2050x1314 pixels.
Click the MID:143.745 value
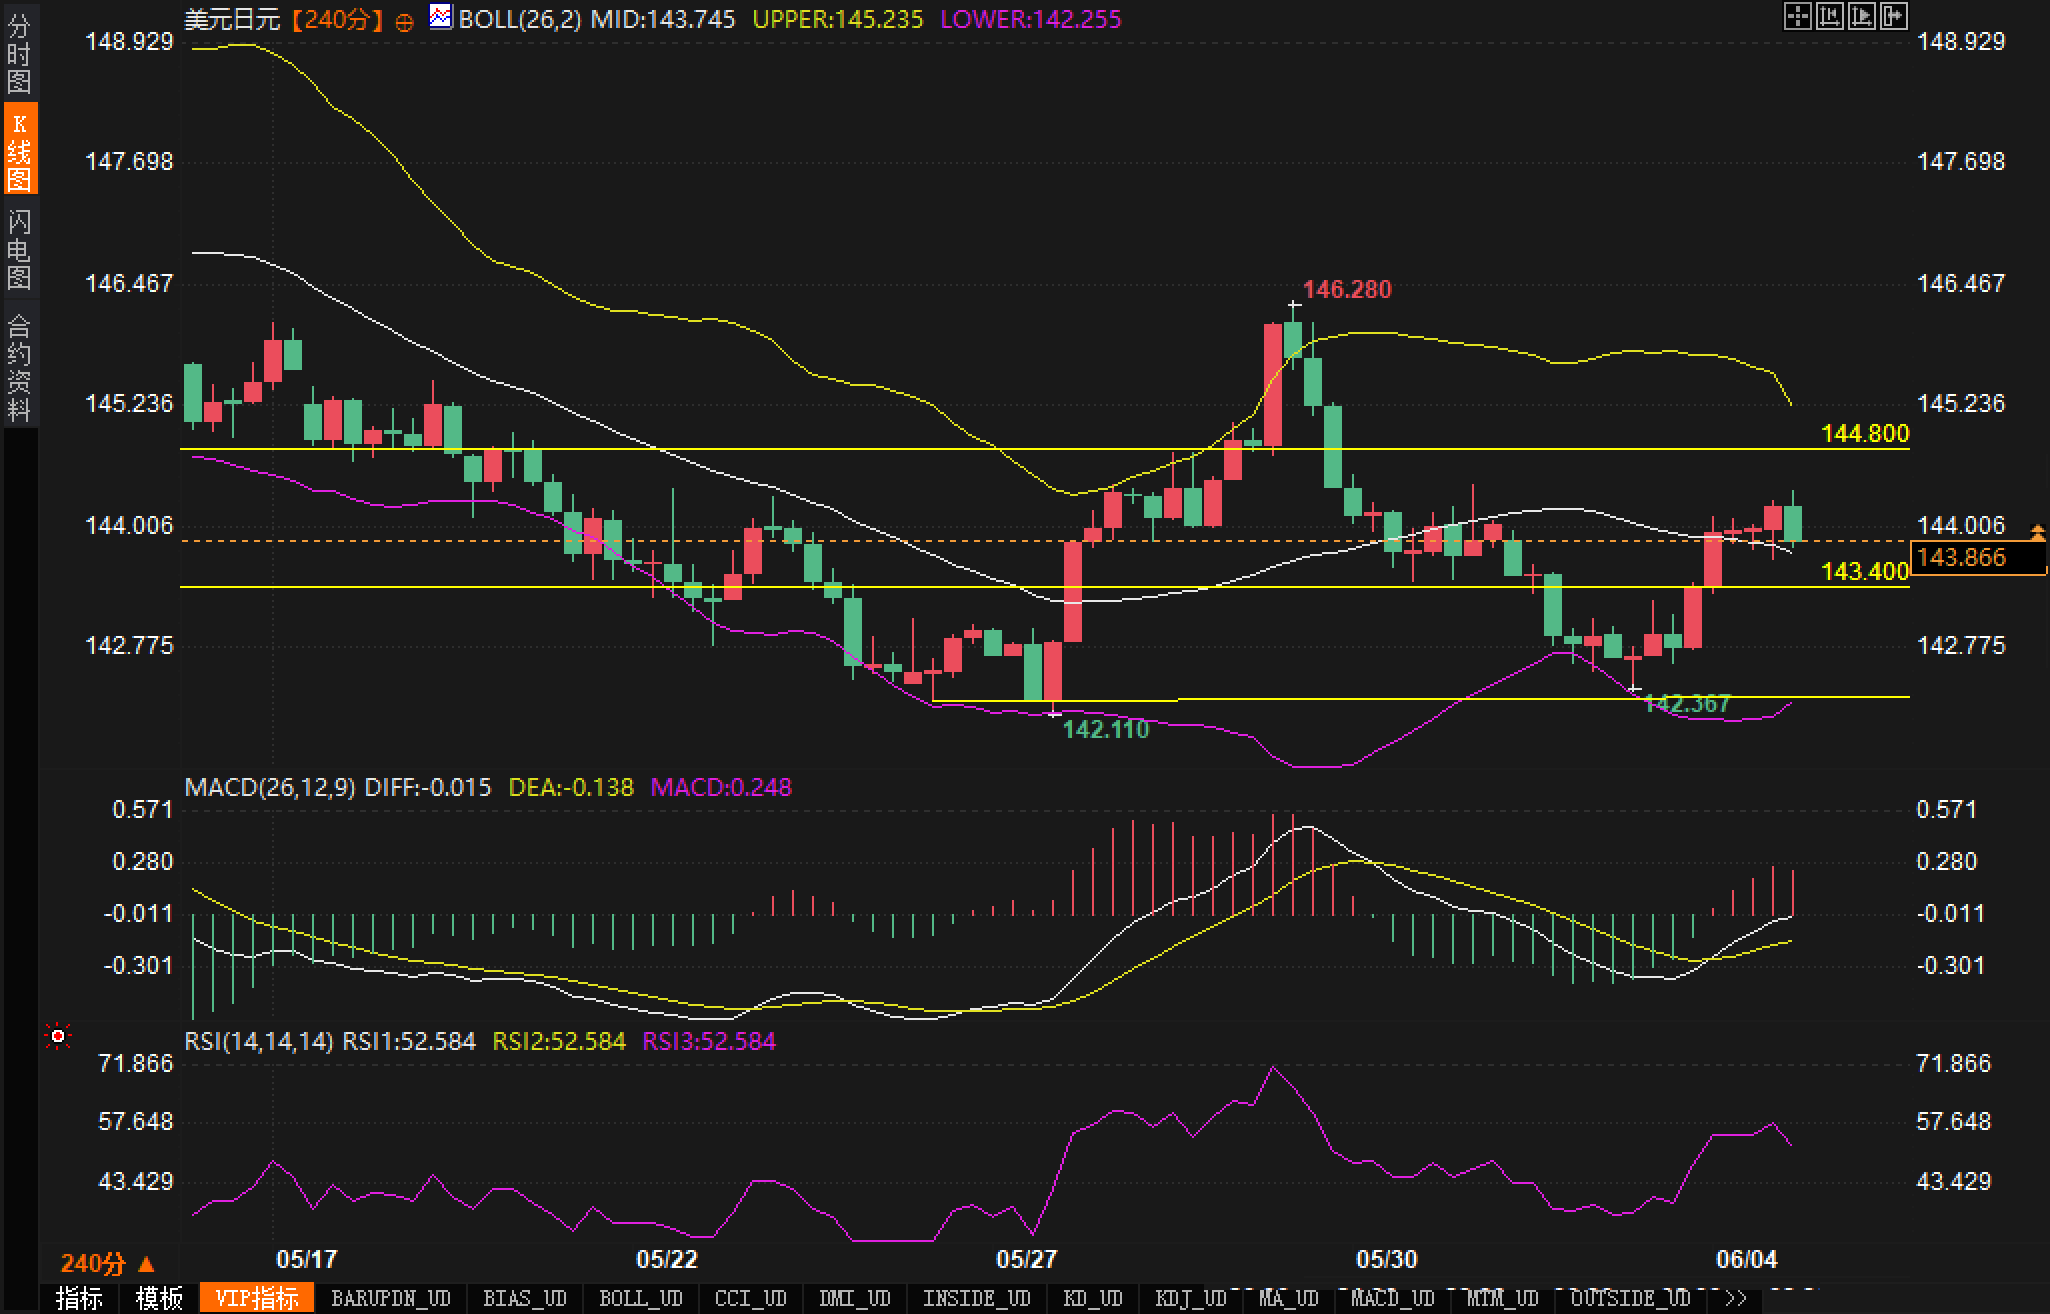pos(663,19)
